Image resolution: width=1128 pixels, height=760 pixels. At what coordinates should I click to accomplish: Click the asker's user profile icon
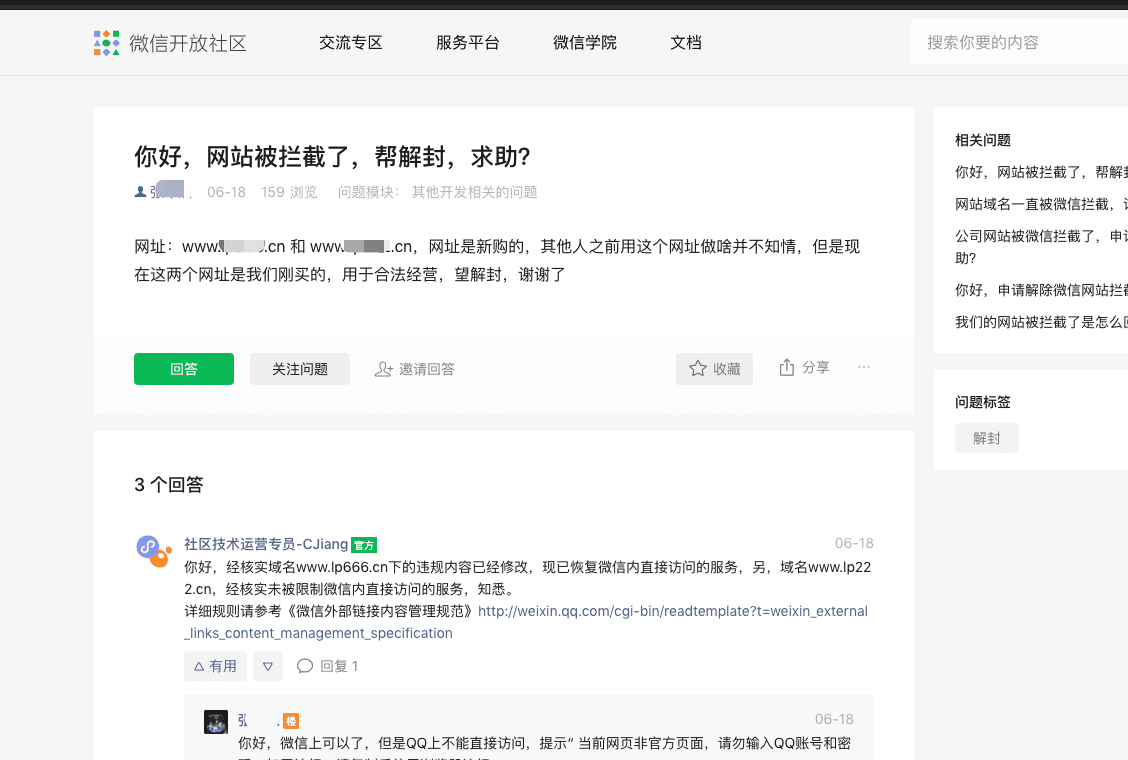[140, 192]
